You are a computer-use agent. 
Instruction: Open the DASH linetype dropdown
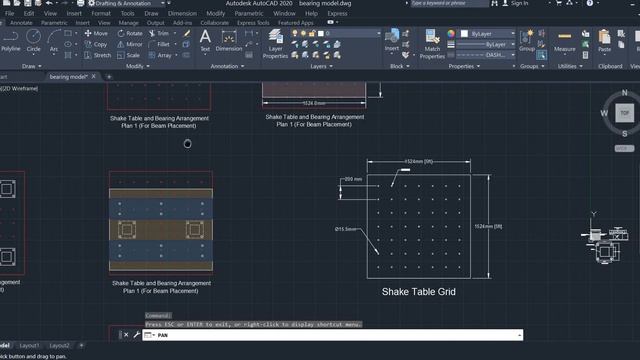[x=513, y=55]
